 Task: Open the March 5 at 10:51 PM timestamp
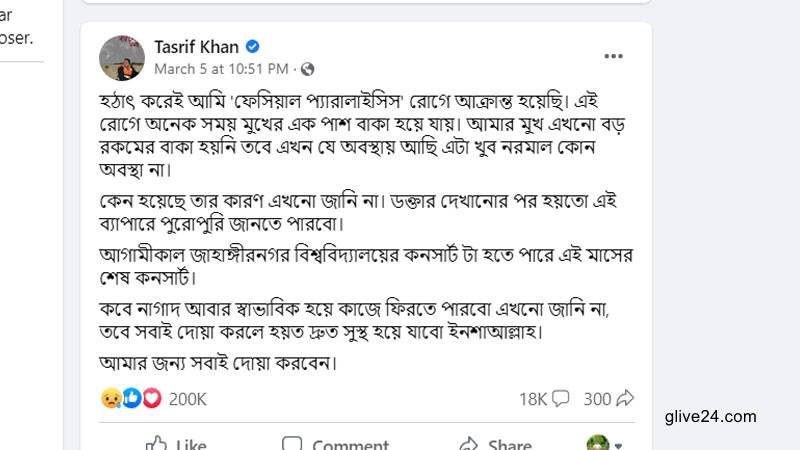click(x=220, y=69)
